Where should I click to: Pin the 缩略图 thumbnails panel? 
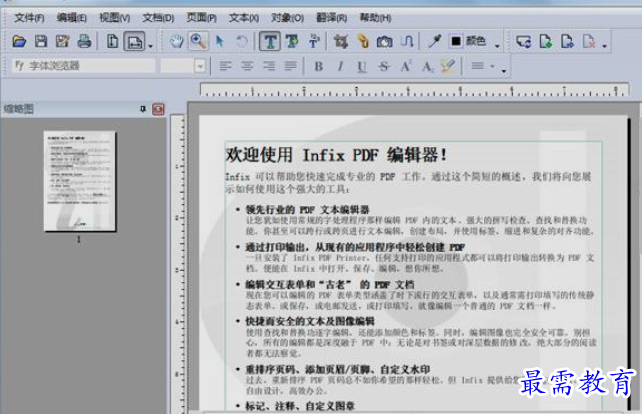tap(142, 109)
